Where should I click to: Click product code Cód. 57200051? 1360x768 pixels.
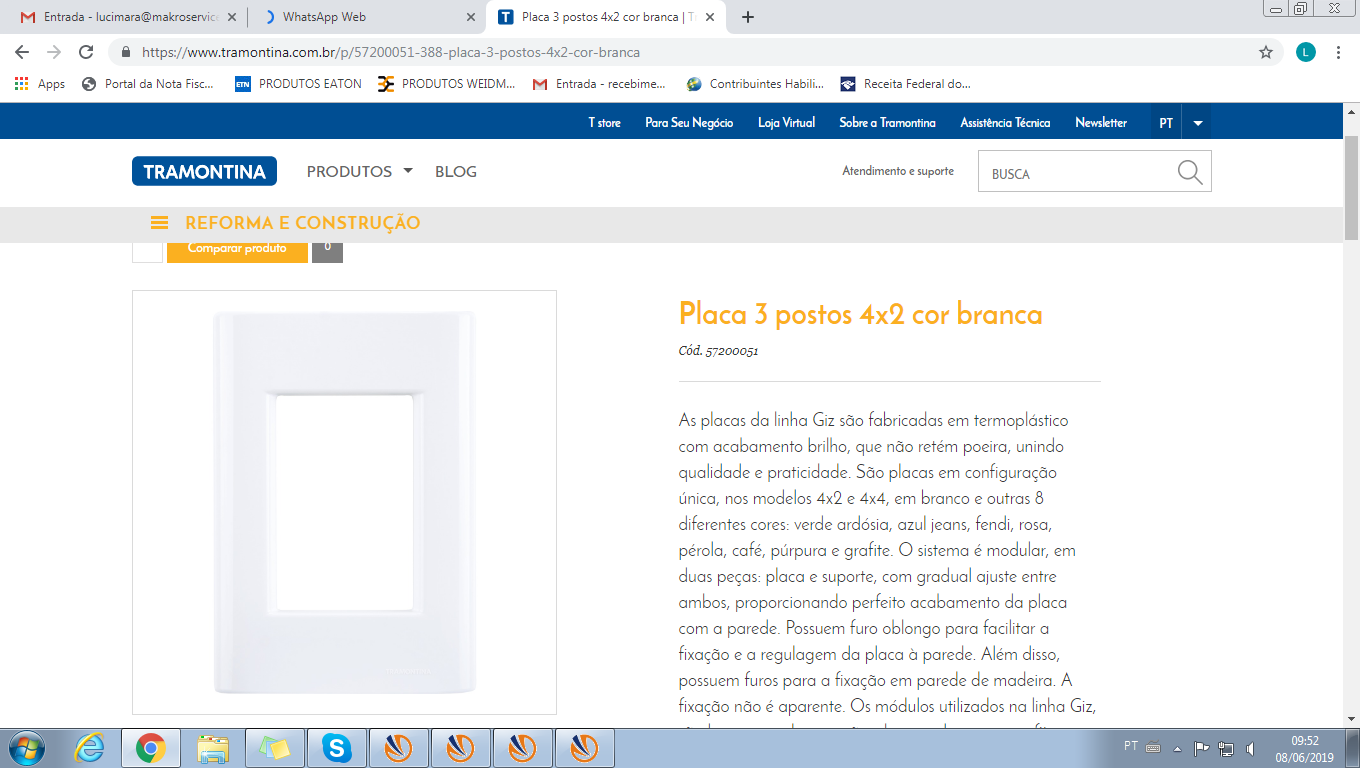(x=718, y=351)
